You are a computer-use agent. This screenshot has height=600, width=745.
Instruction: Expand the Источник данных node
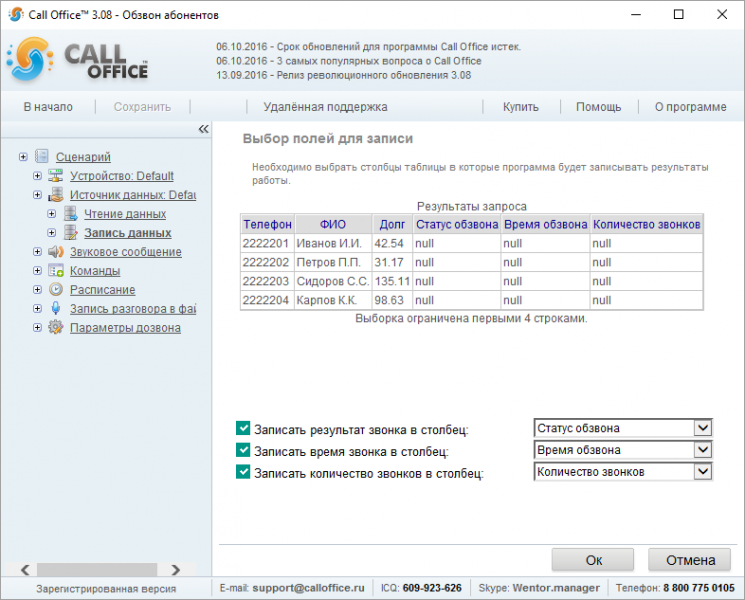pos(37,195)
